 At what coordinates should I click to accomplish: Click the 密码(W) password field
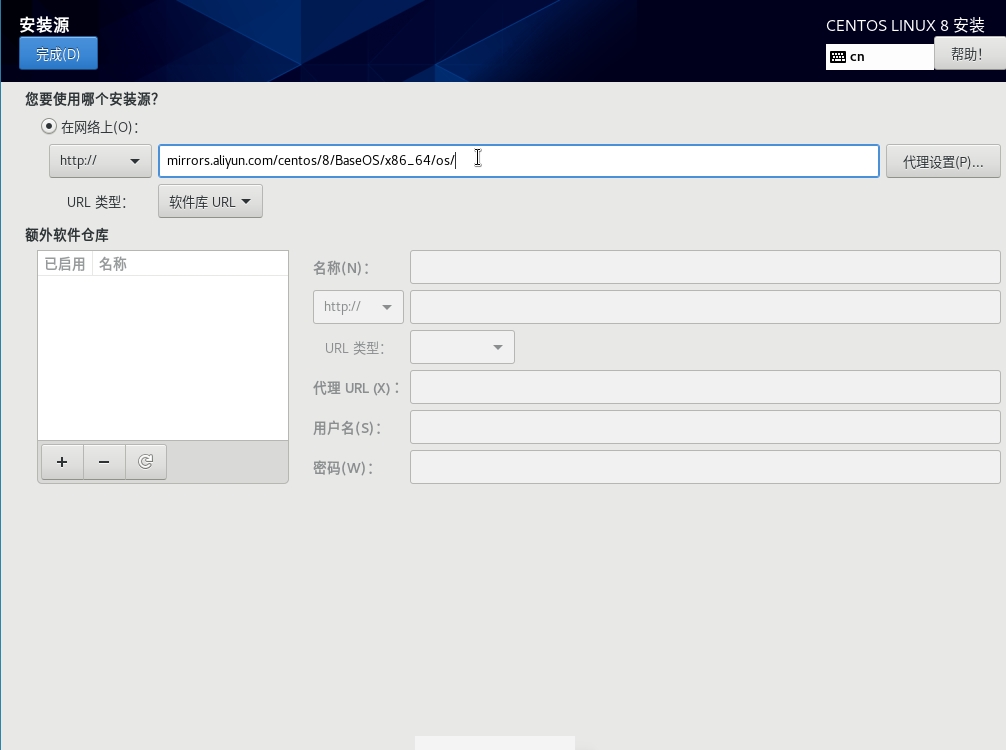(x=705, y=467)
